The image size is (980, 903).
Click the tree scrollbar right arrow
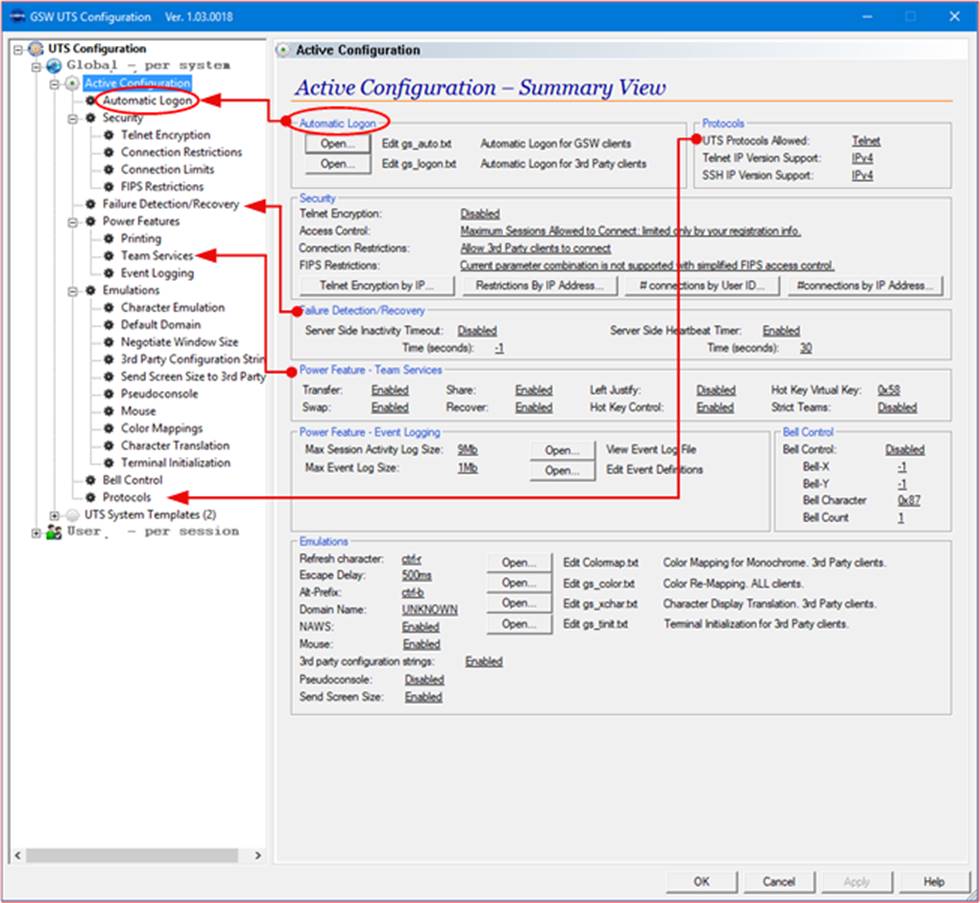[258, 855]
